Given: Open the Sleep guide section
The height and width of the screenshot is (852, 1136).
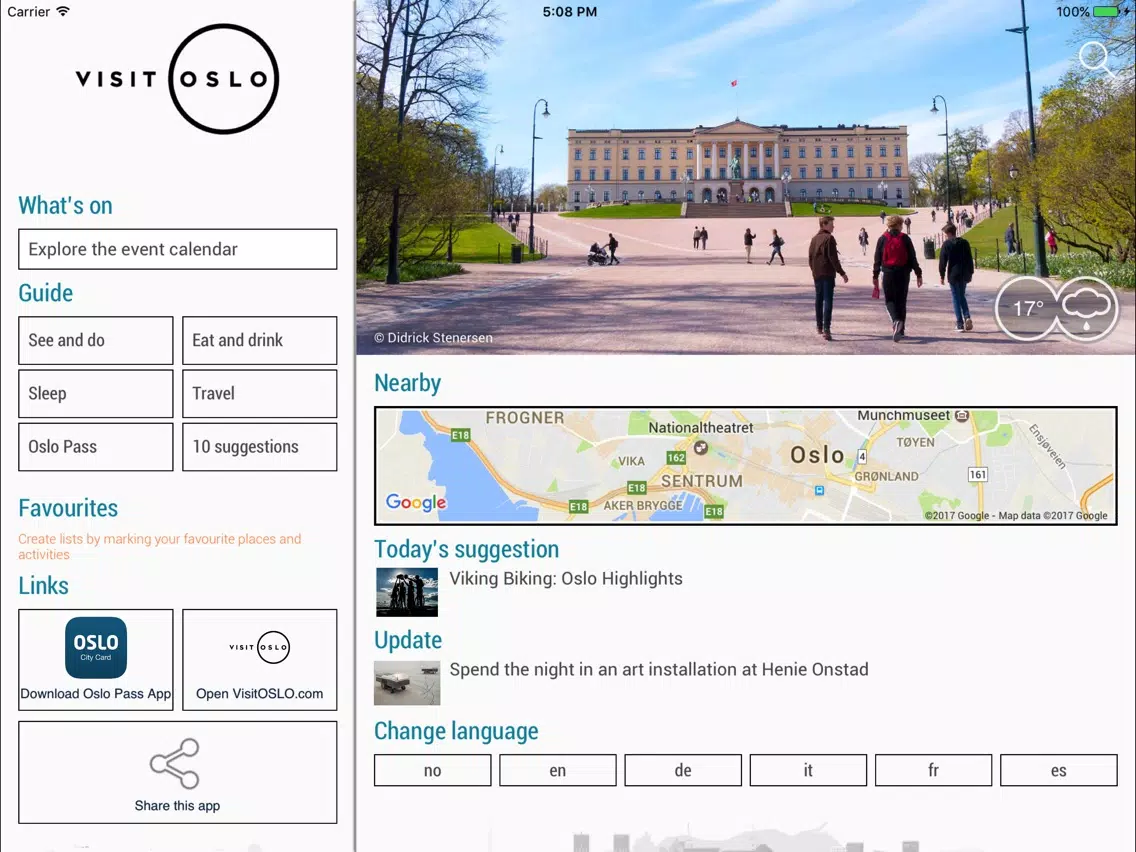Looking at the screenshot, I should click(x=96, y=393).
